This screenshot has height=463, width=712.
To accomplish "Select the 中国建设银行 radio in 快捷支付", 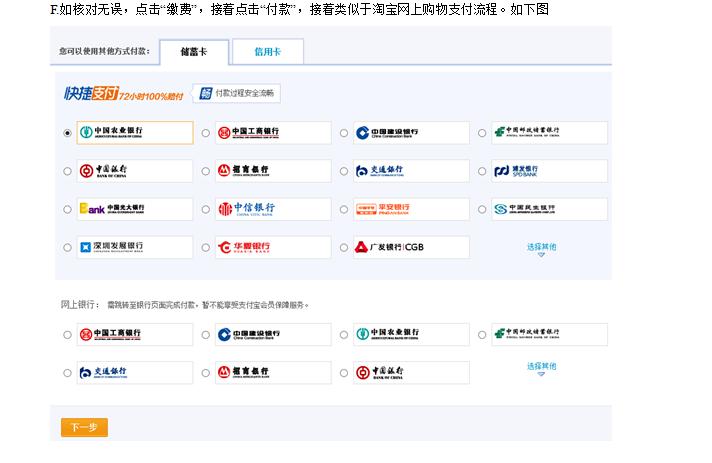I will [344, 133].
